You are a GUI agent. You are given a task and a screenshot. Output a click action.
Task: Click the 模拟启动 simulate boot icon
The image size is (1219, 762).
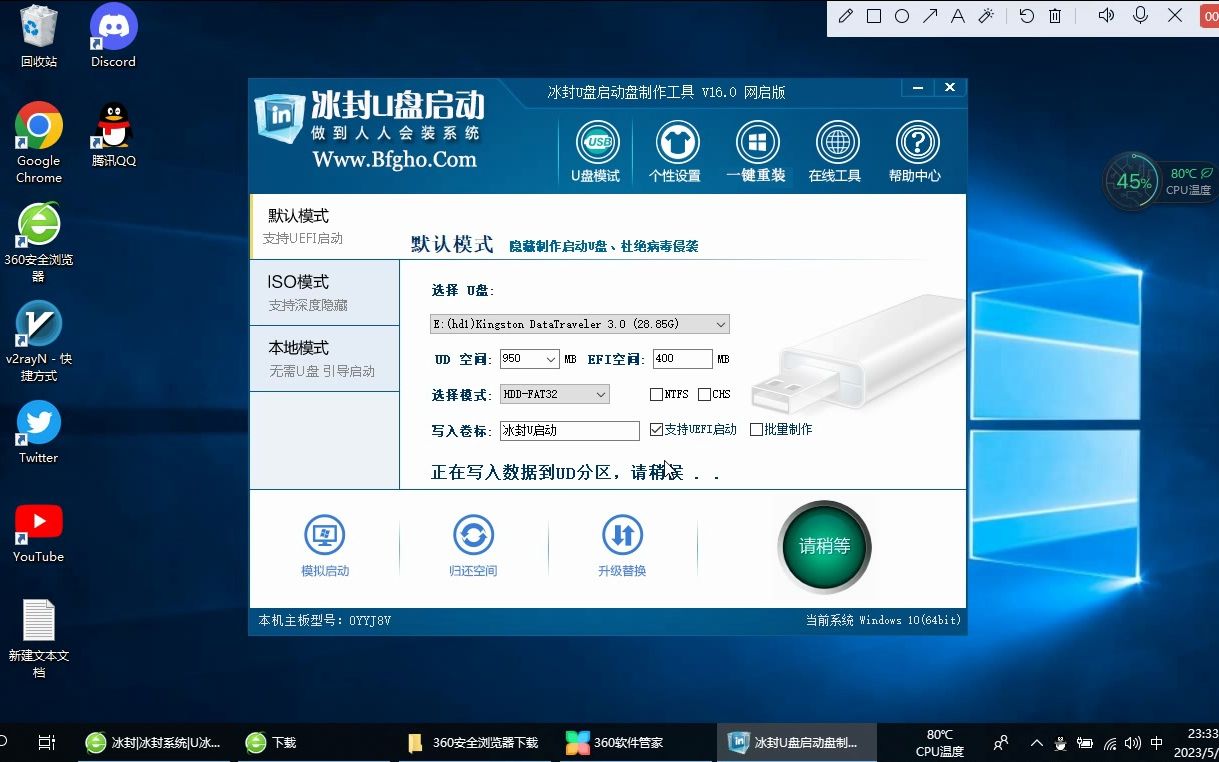324,543
